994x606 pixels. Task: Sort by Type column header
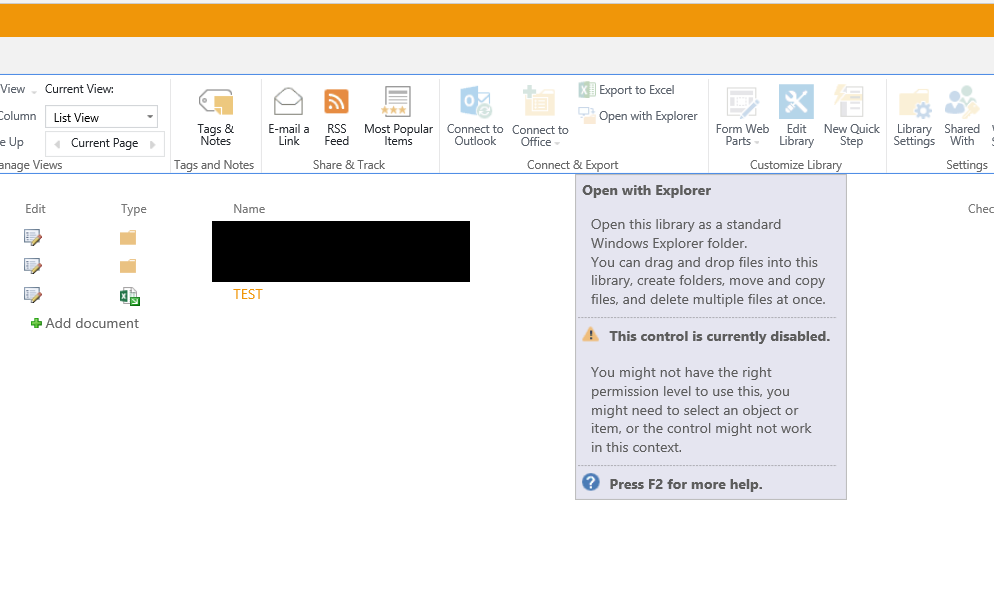point(134,209)
